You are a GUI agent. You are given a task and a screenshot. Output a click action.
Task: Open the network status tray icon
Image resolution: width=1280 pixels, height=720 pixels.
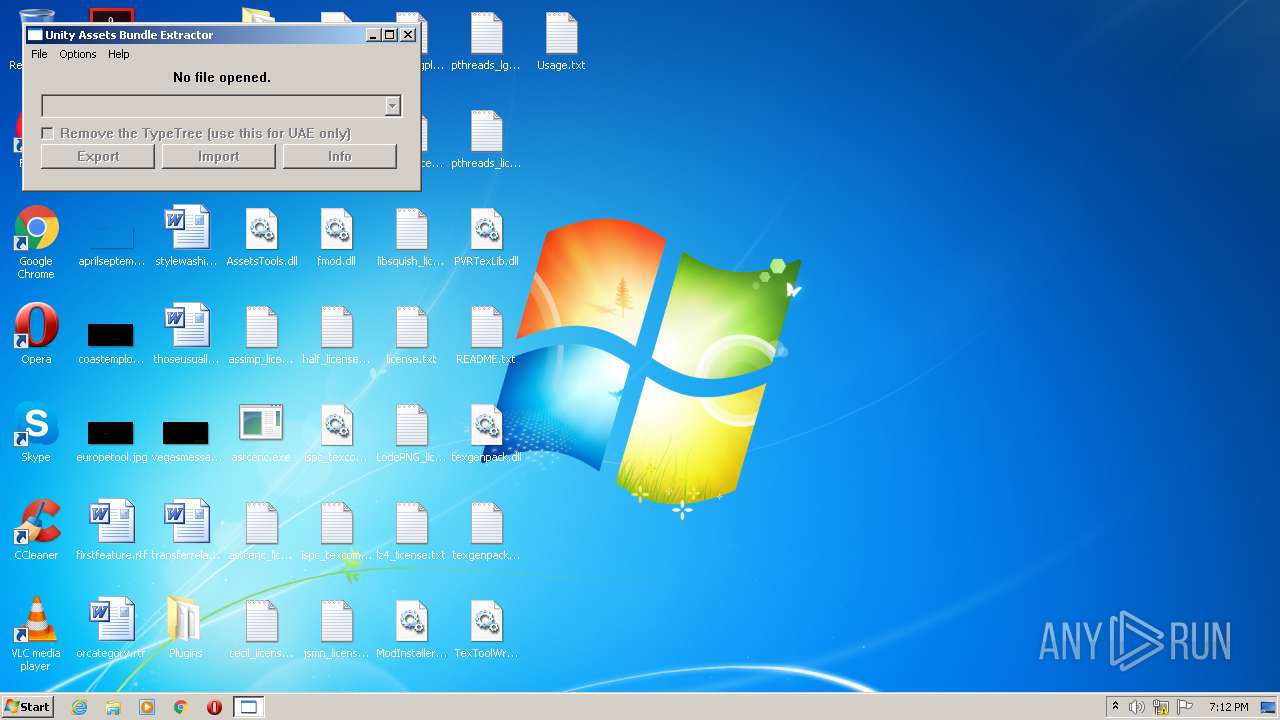1161,707
